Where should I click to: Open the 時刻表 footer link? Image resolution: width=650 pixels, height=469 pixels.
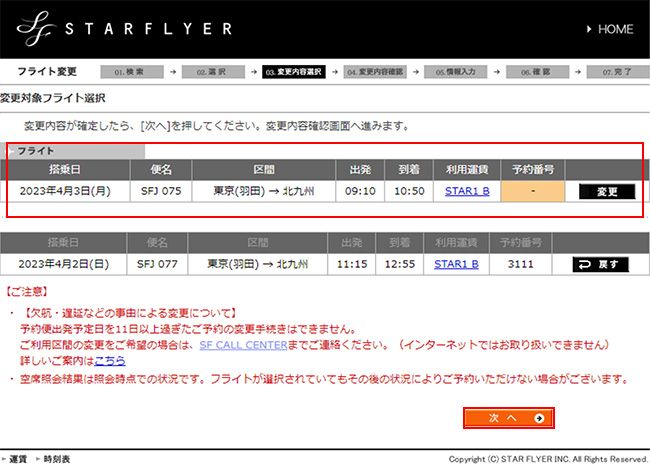click(x=55, y=459)
